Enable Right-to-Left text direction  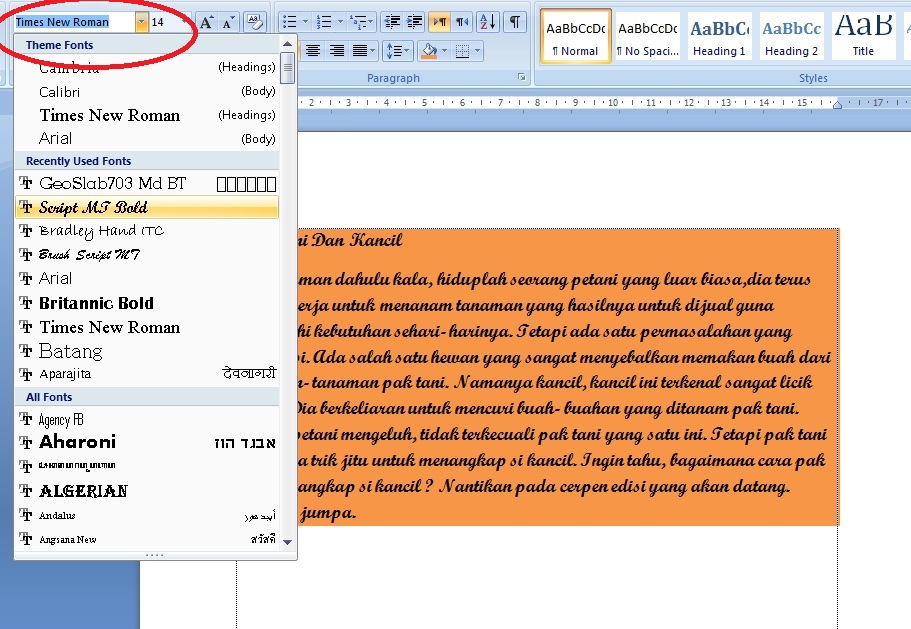[464, 20]
